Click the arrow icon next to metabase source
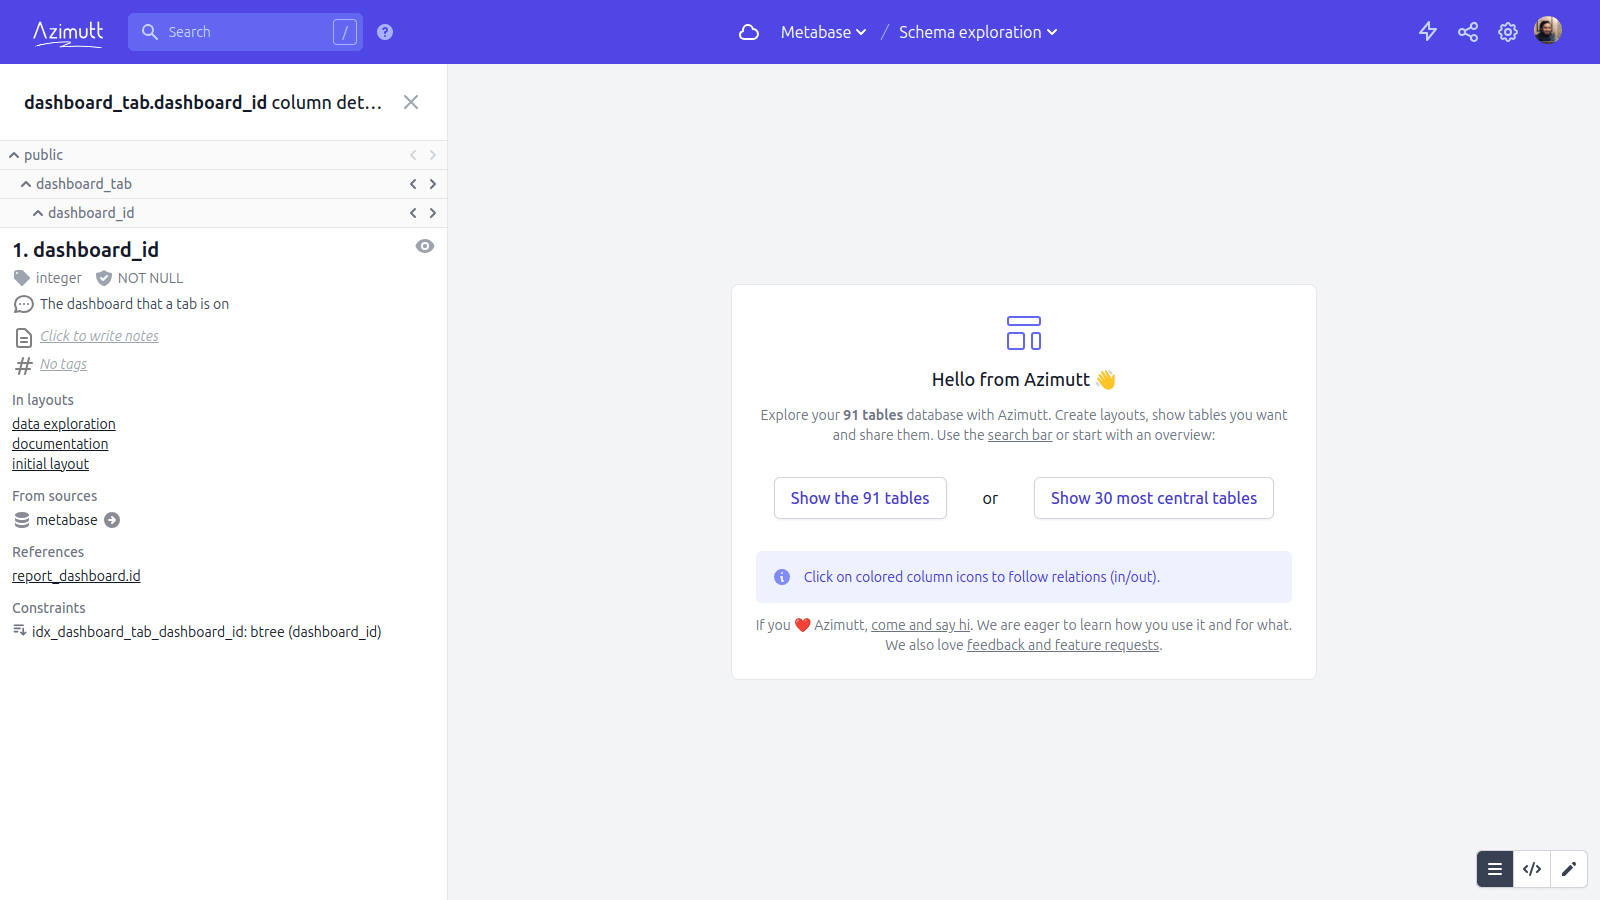This screenshot has width=1600, height=900. click(x=112, y=520)
